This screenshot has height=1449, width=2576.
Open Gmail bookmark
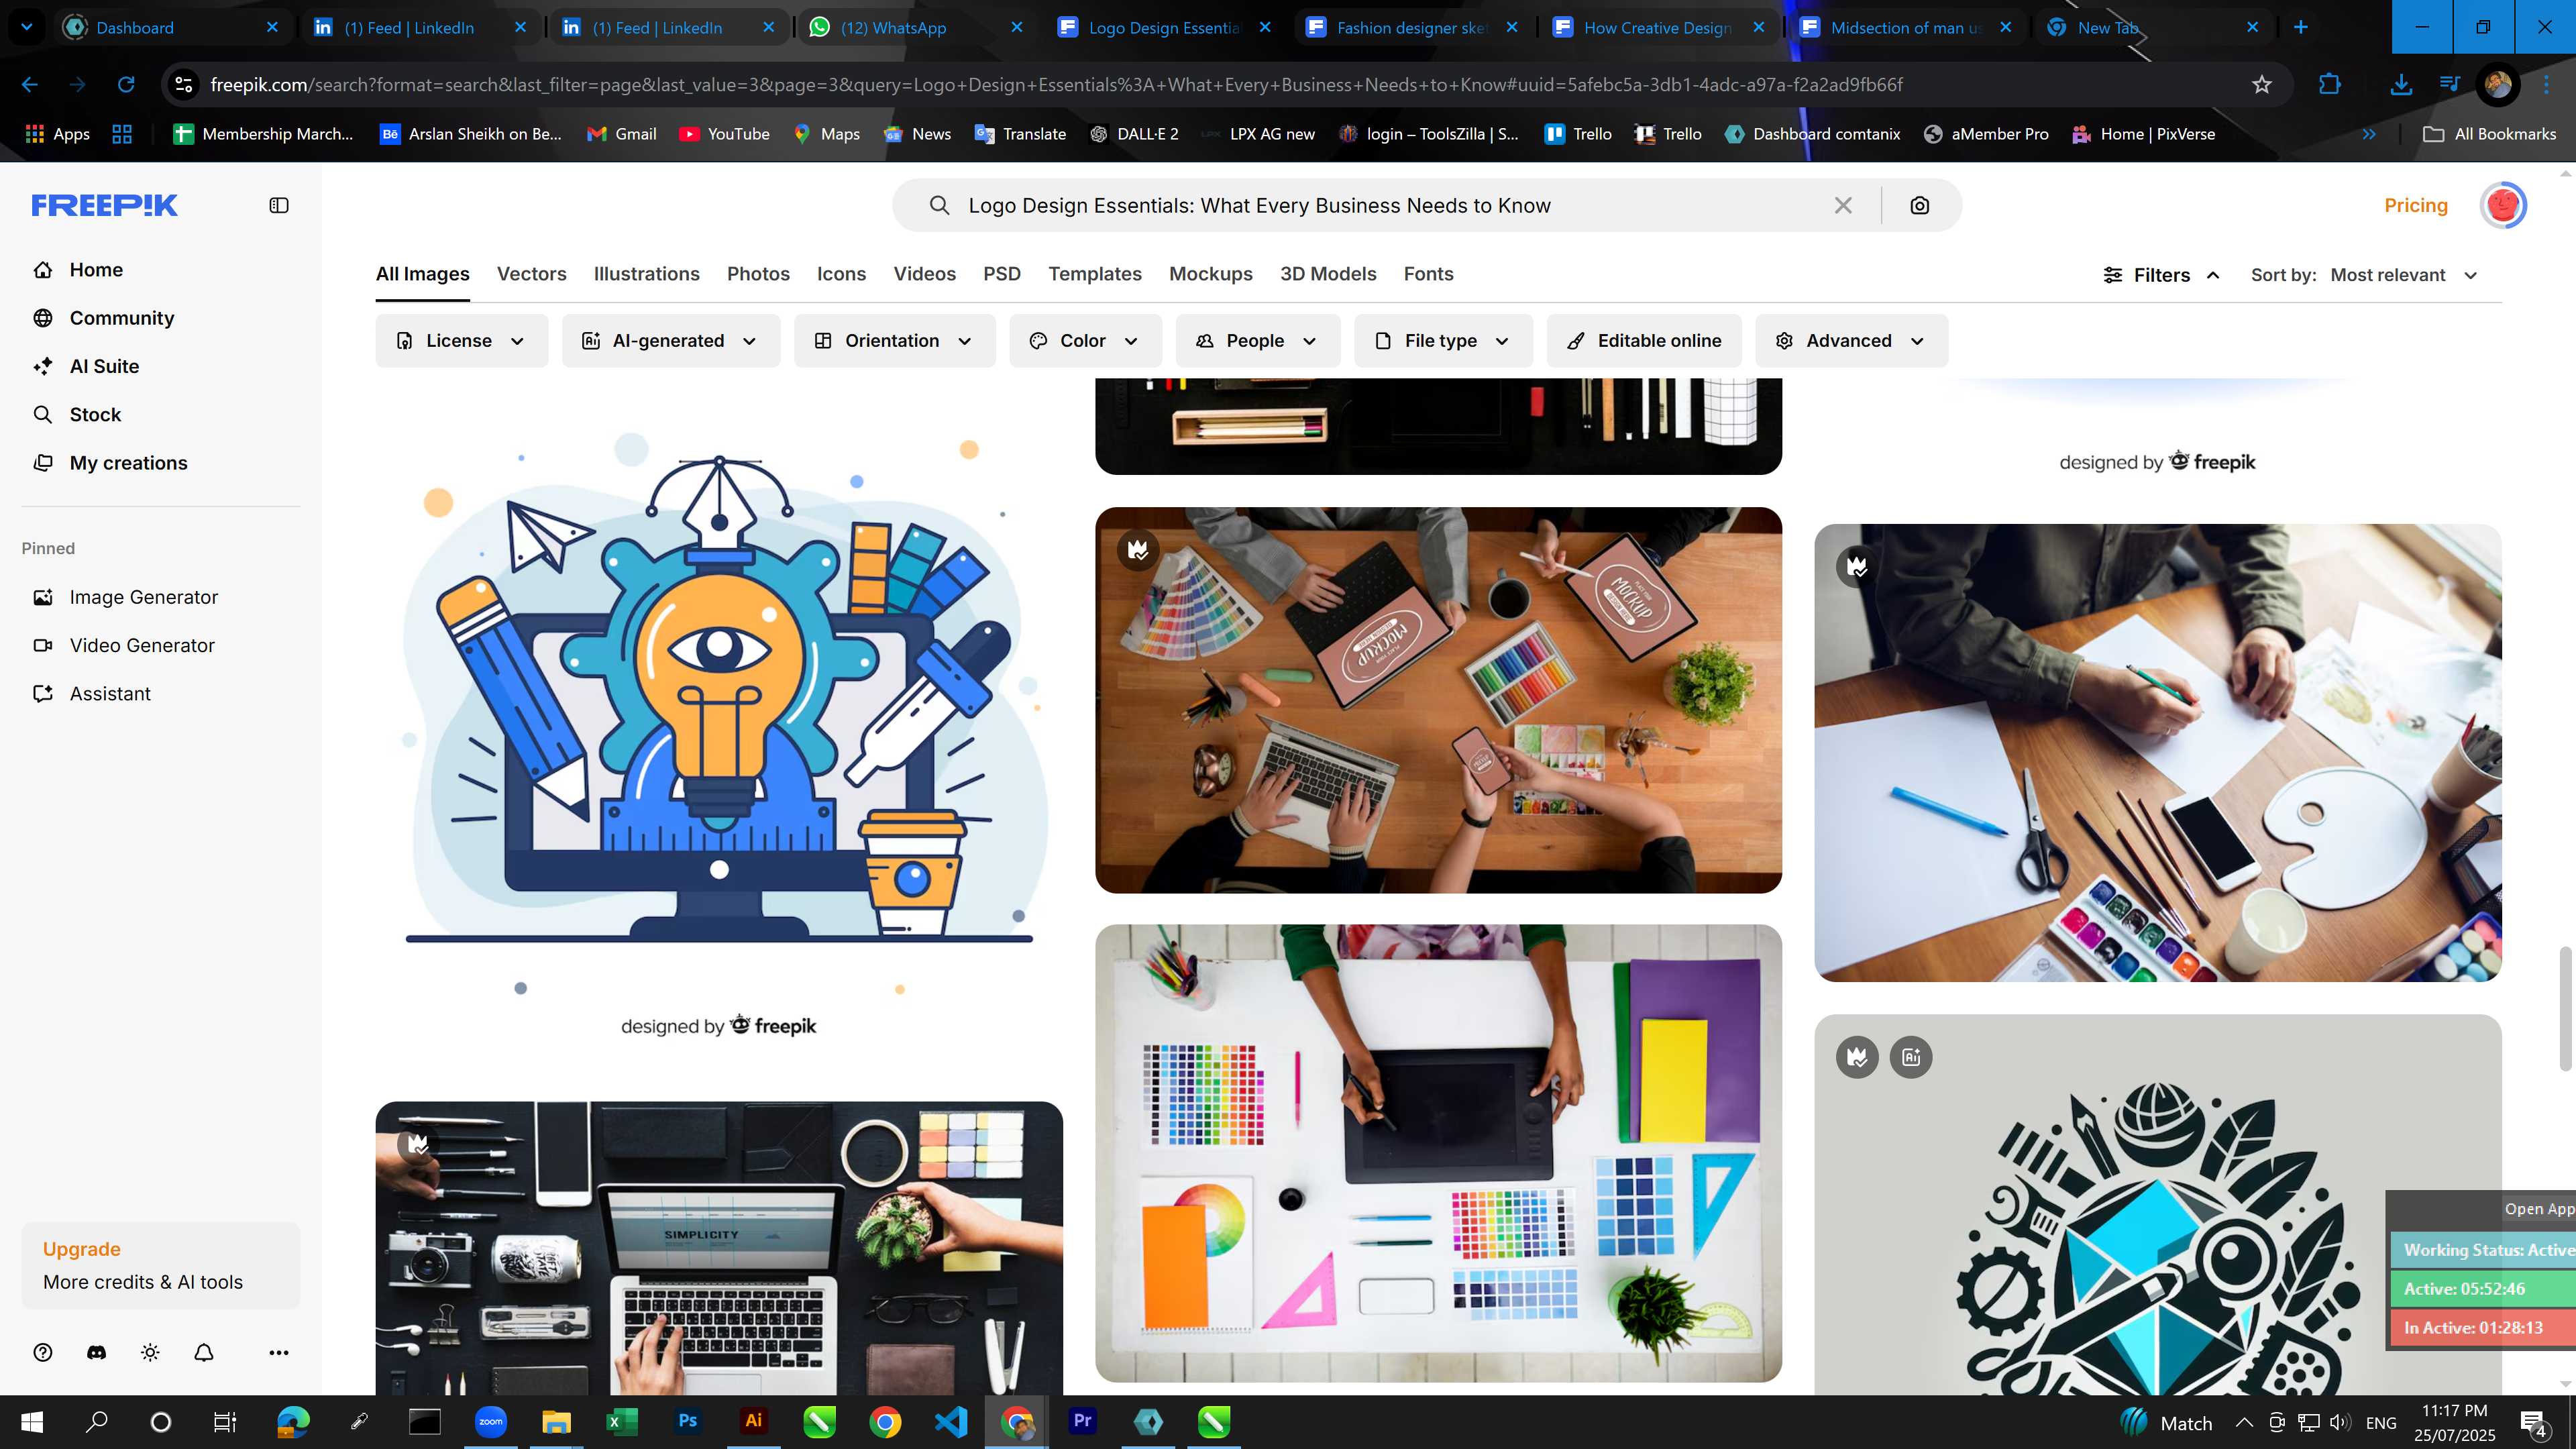(x=621, y=134)
